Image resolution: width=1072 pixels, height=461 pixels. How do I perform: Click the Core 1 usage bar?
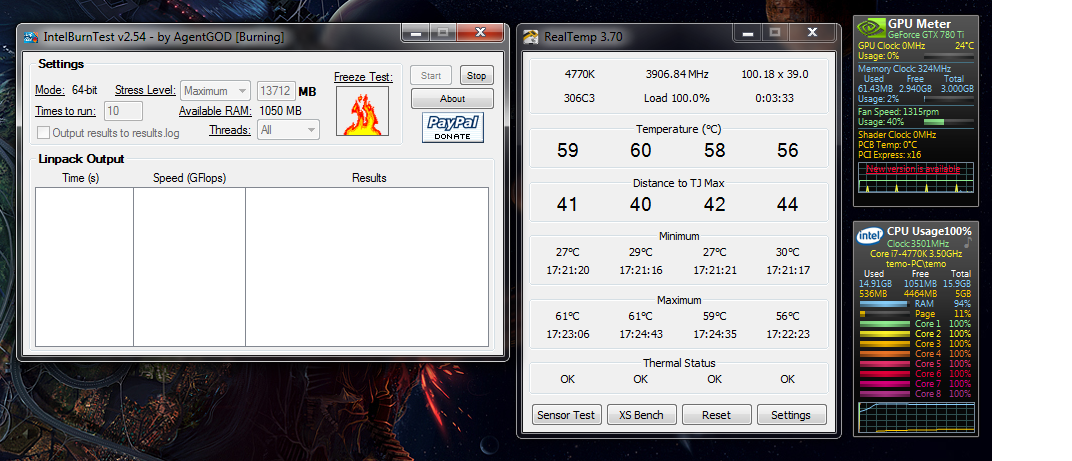[883, 324]
